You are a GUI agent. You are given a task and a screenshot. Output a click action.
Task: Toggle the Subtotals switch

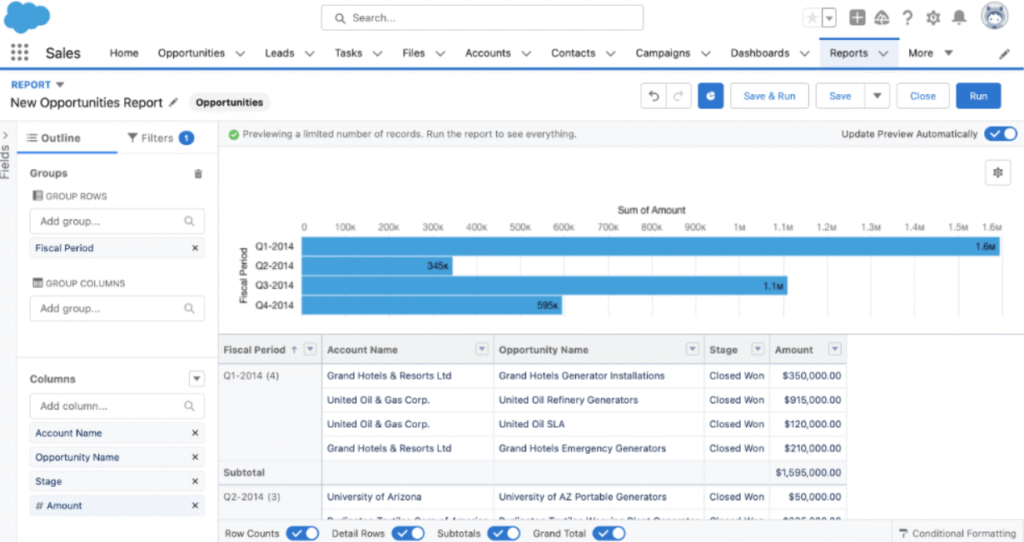pos(504,534)
